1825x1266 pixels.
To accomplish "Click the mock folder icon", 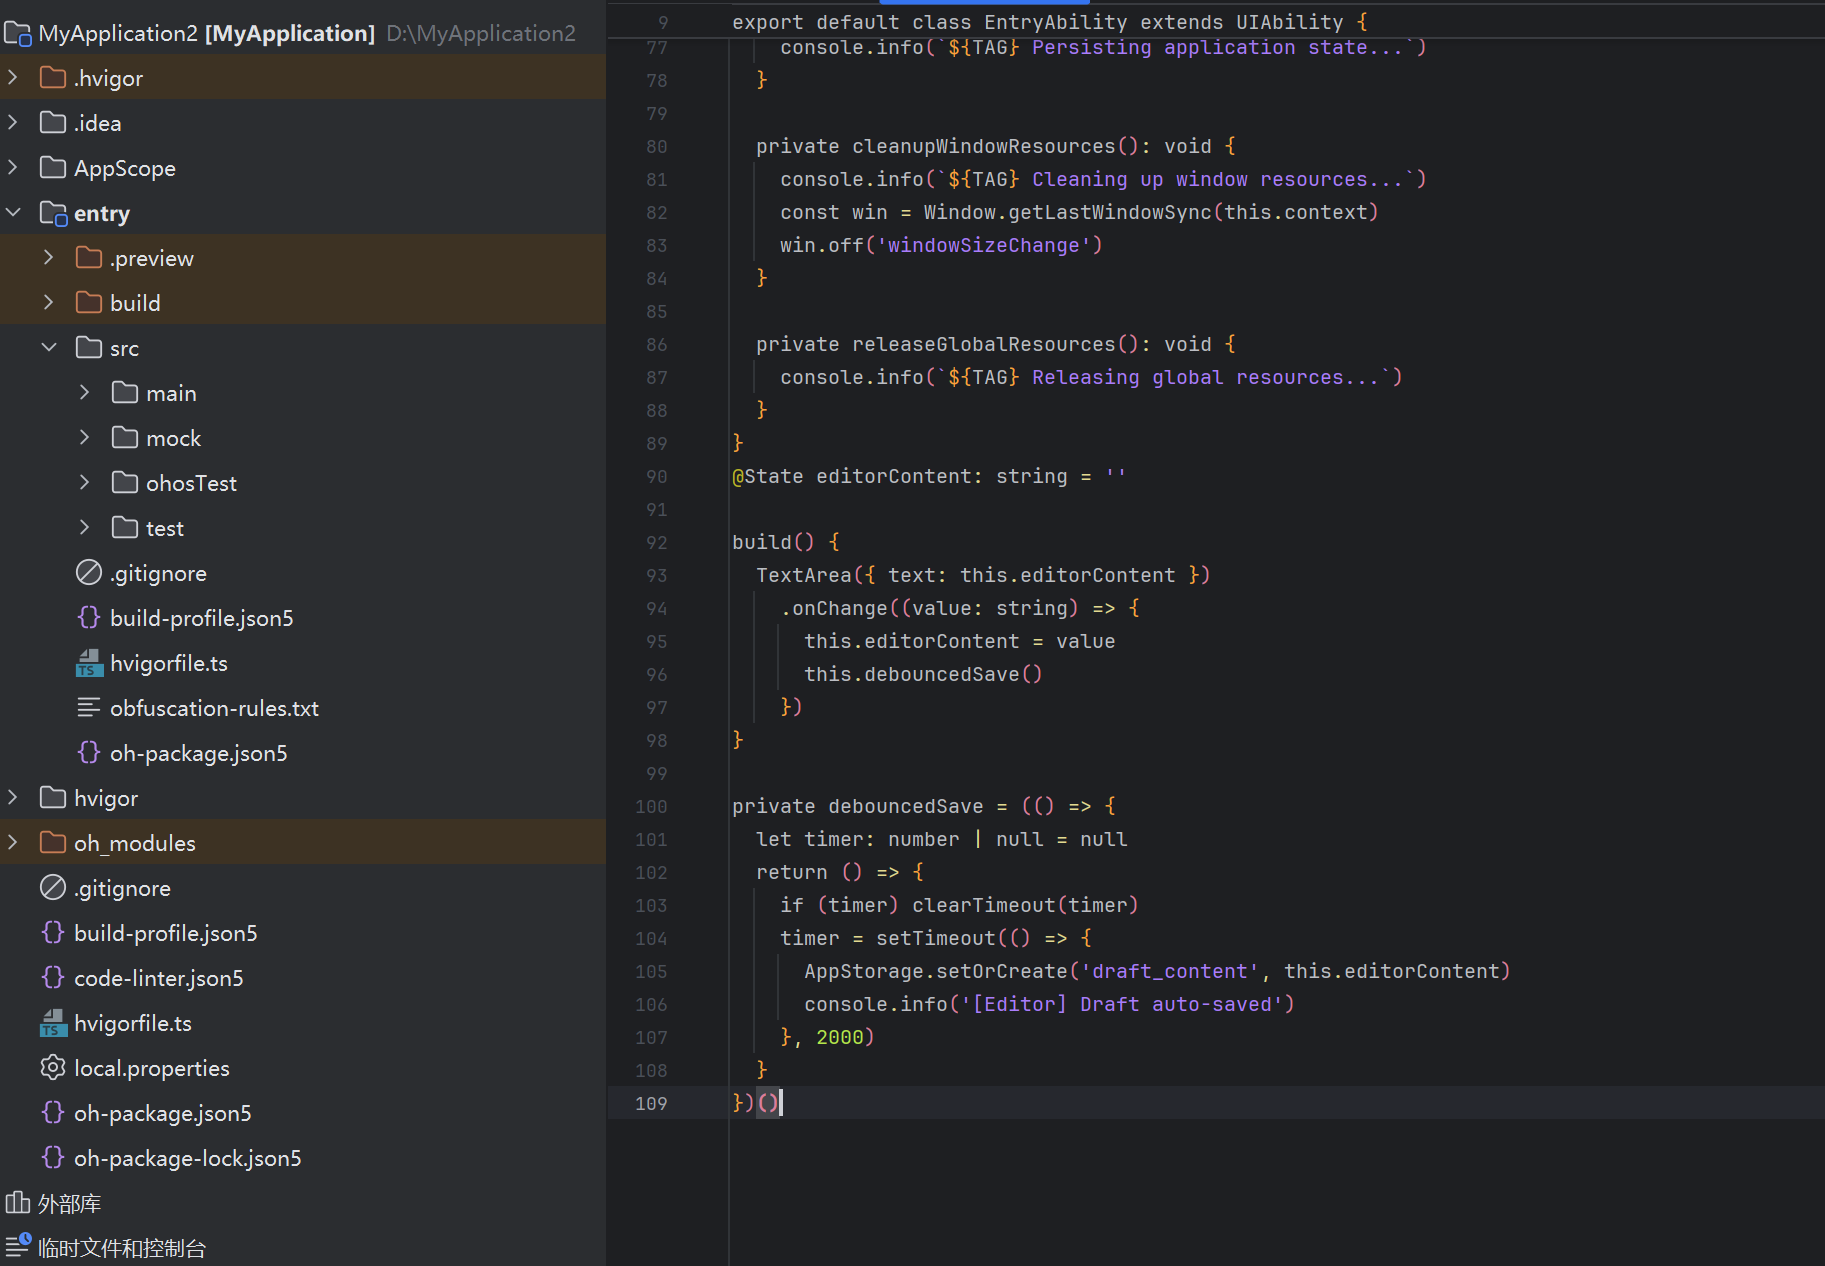I will pyautogui.click(x=125, y=437).
